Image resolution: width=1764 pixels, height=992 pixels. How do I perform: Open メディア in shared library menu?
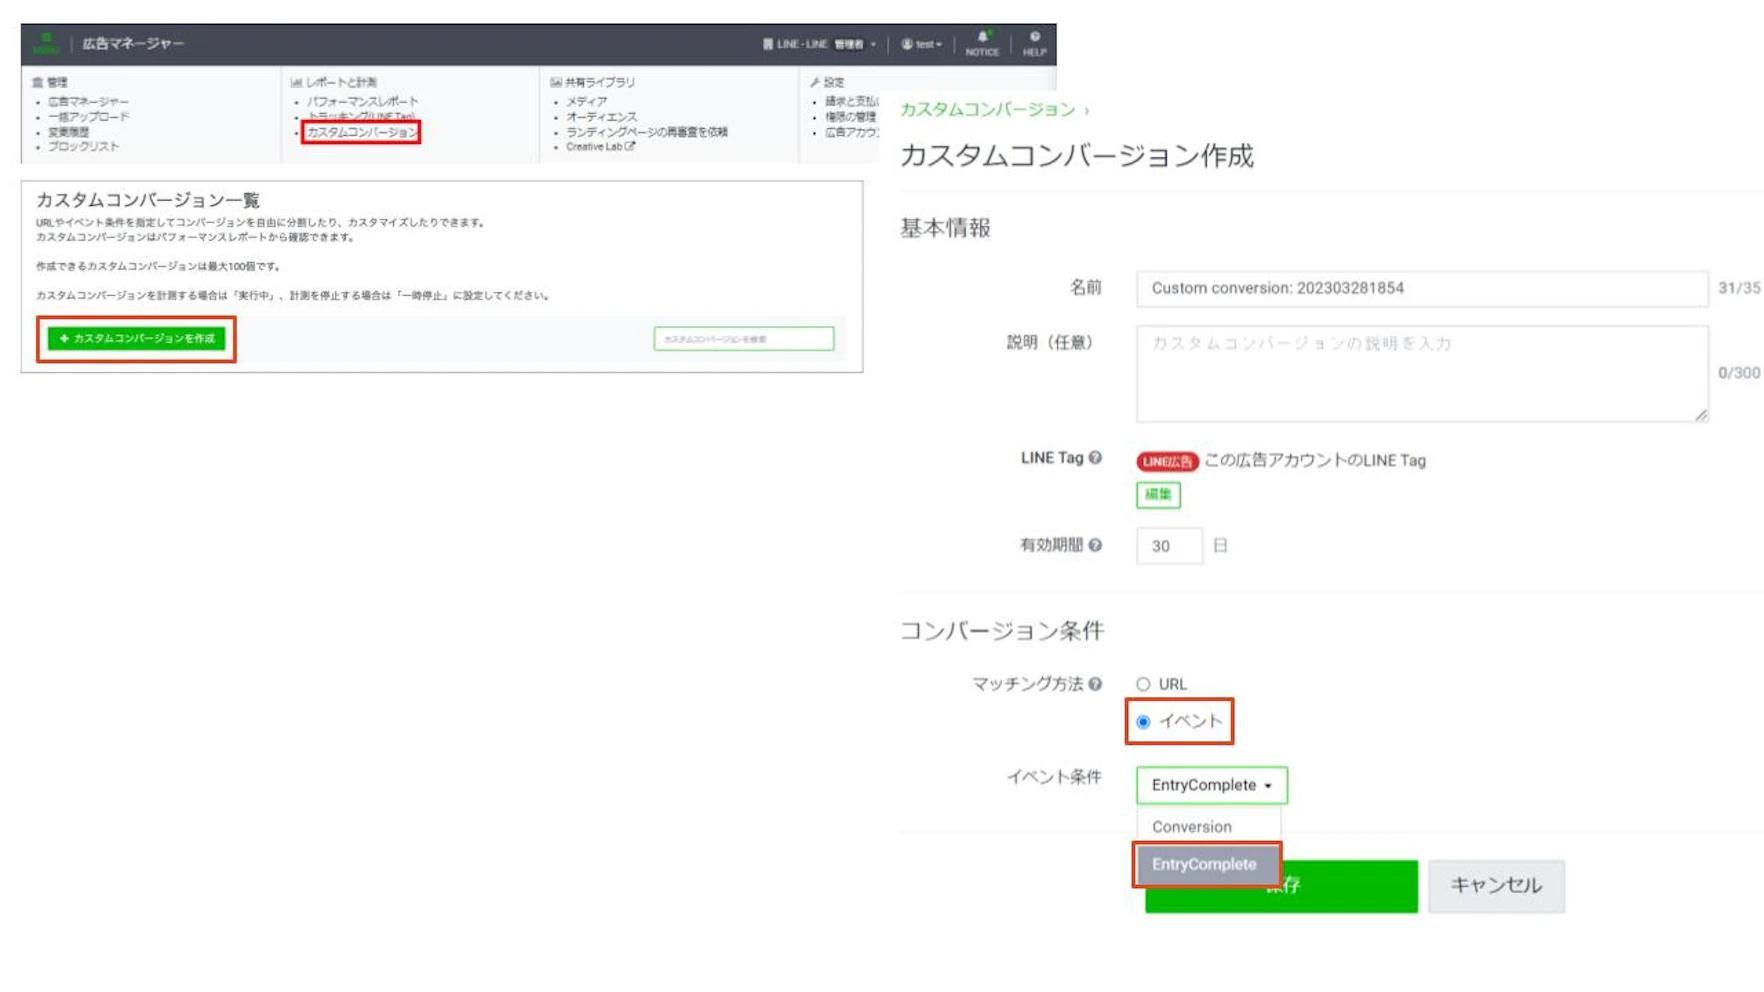(x=586, y=102)
